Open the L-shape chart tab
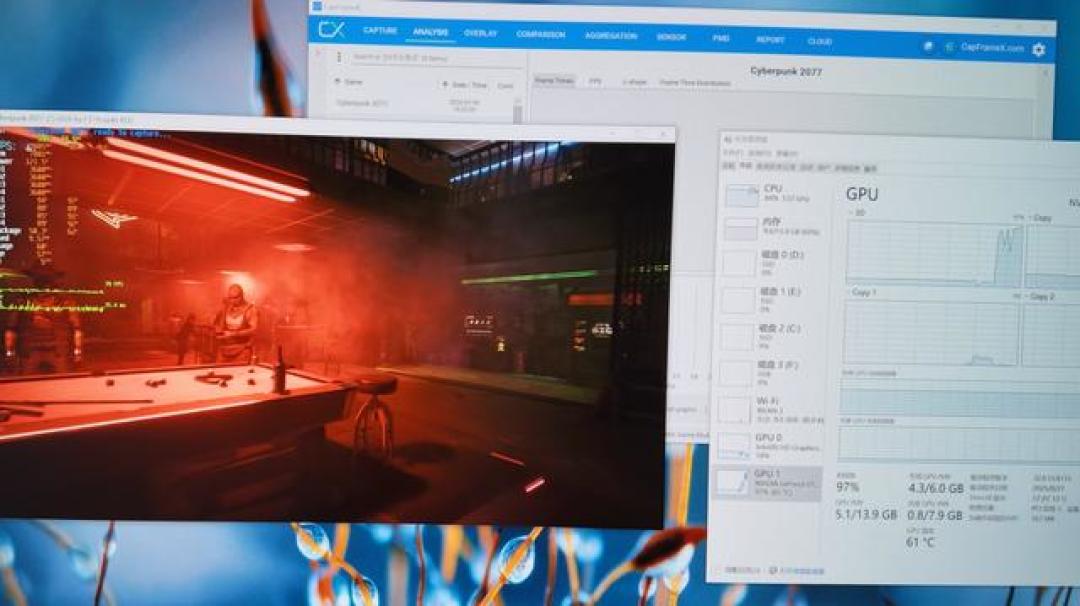This screenshot has height=606, width=1080. (634, 82)
